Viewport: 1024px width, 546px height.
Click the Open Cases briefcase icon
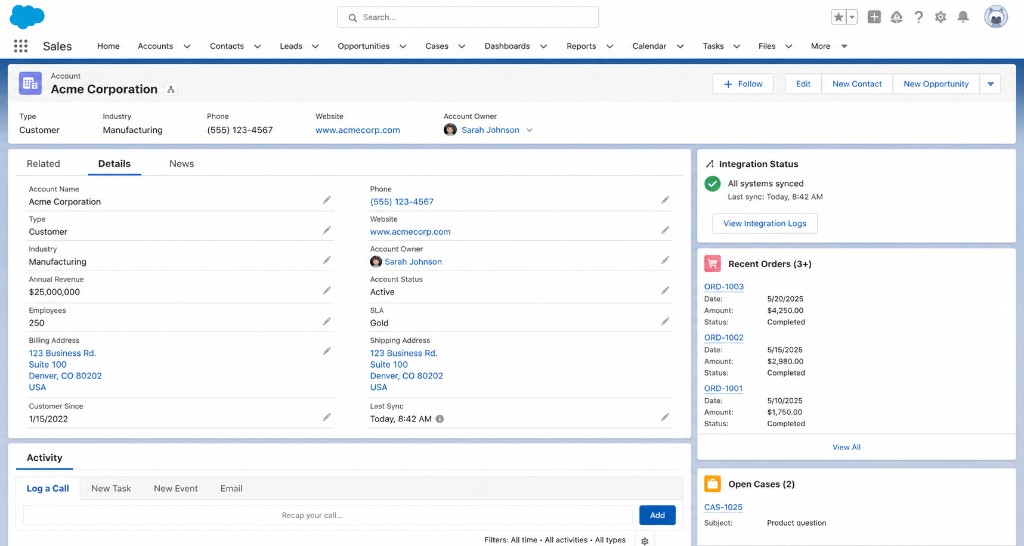[712, 484]
